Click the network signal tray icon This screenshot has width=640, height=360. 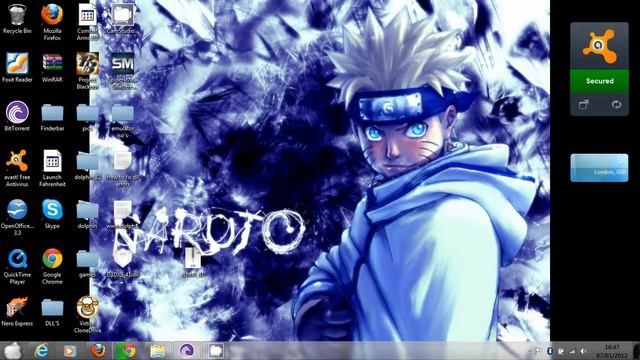tap(572, 351)
